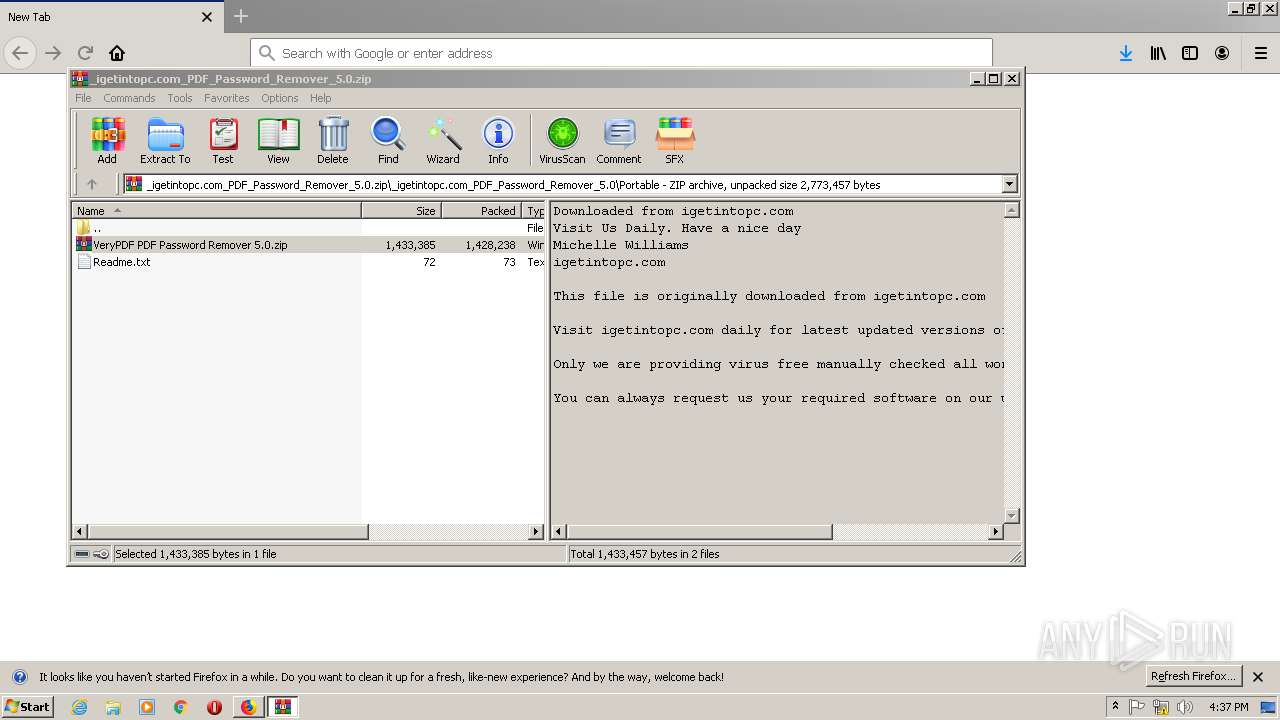Show archive Info
This screenshot has width=1280, height=720.
[x=498, y=140]
